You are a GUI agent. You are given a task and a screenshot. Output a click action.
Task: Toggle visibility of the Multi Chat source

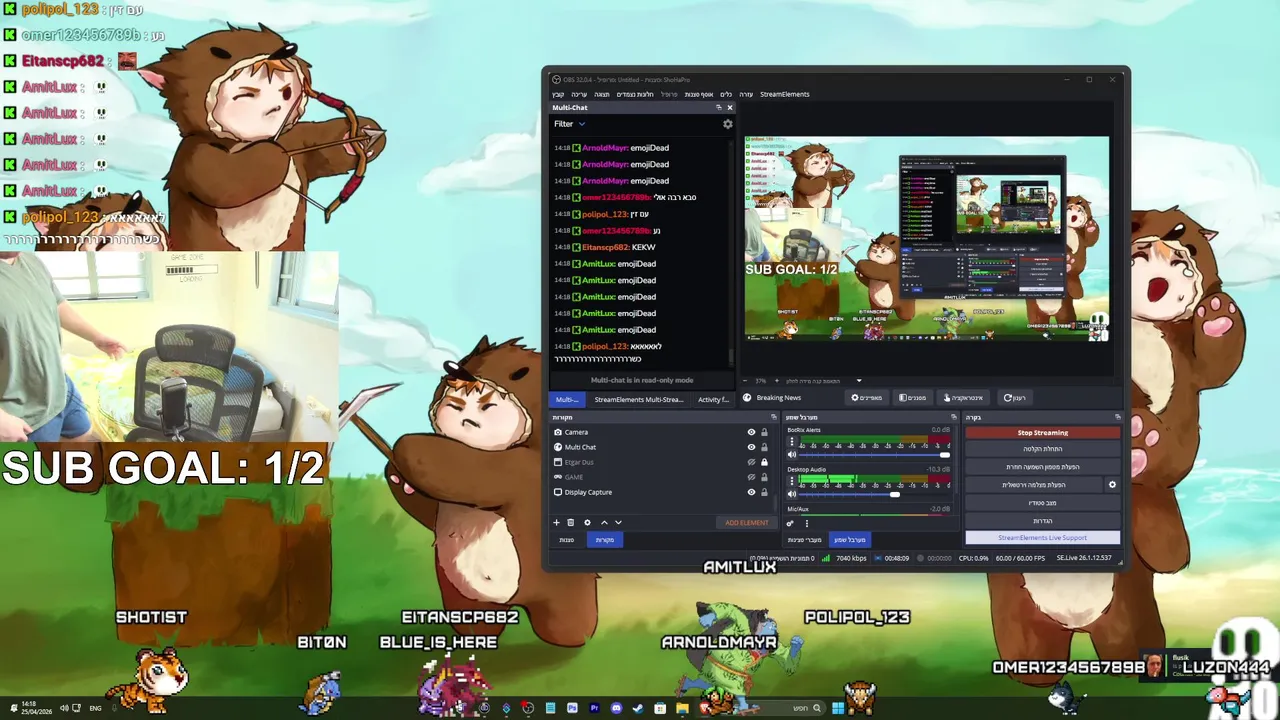[x=751, y=447]
